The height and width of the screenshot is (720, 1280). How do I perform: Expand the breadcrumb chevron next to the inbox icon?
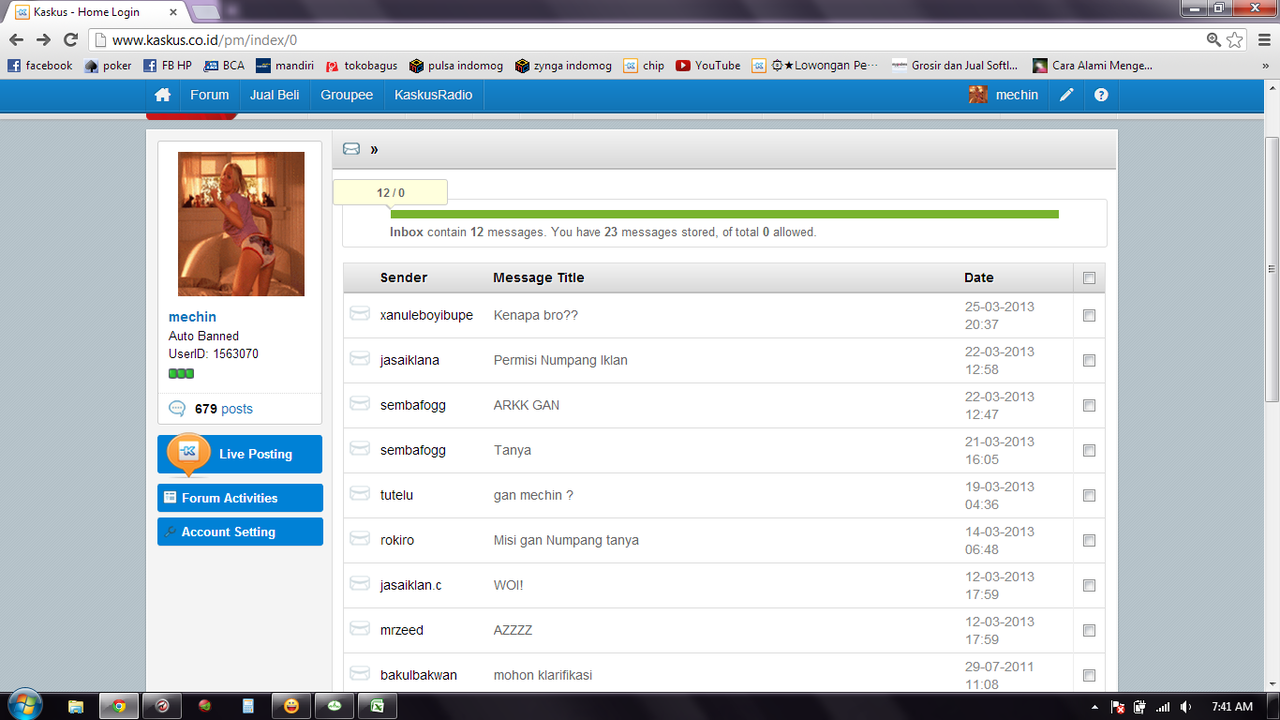tap(373, 148)
